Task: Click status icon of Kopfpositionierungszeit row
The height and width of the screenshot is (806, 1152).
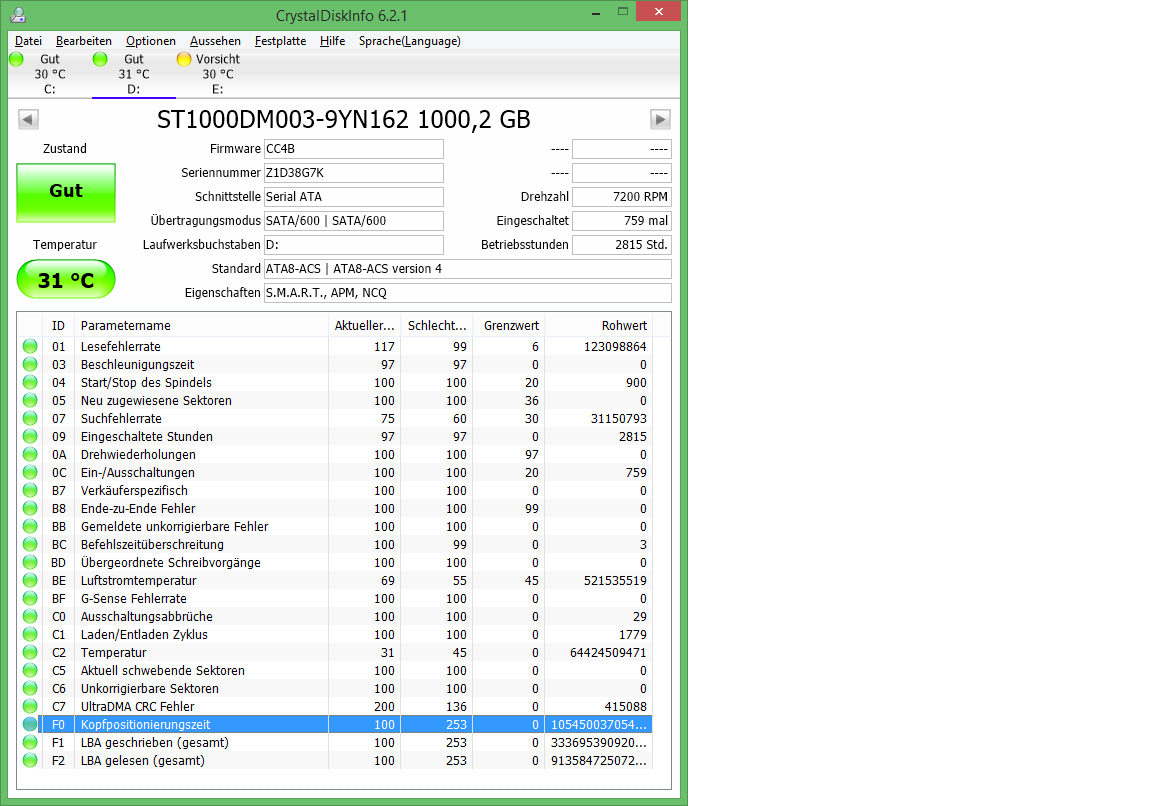Action: (30, 724)
